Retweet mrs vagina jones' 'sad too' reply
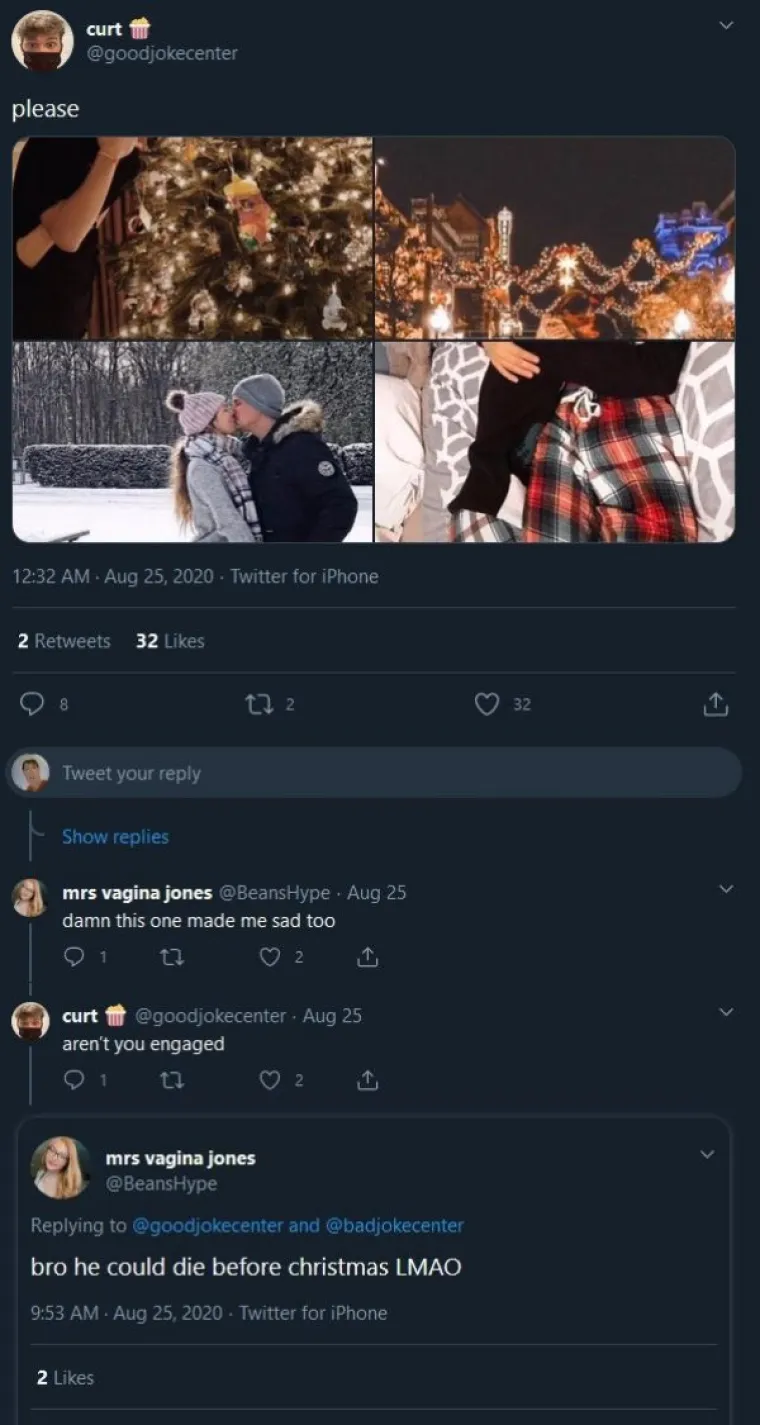Image resolution: width=760 pixels, height=1425 pixels. point(170,957)
